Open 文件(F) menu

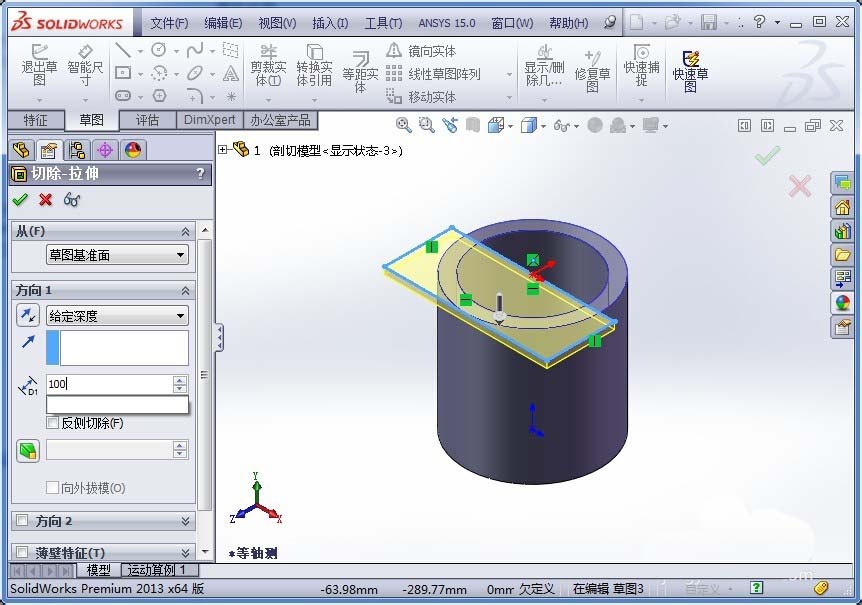tap(169, 23)
